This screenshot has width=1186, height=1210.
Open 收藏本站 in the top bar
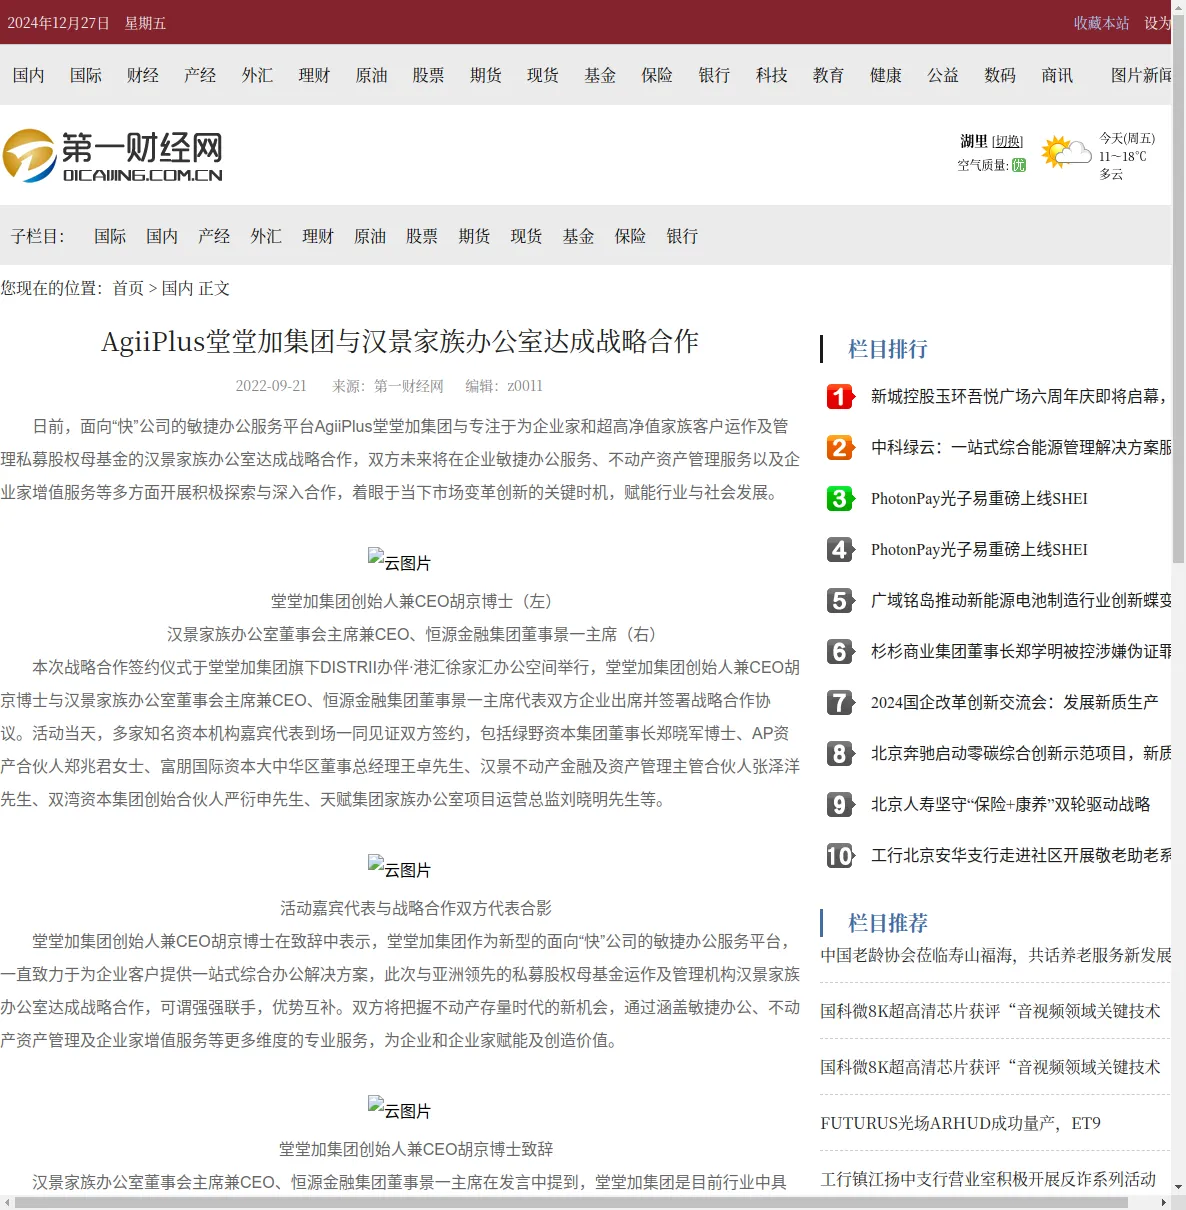pyautogui.click(x=1101, y=23)
